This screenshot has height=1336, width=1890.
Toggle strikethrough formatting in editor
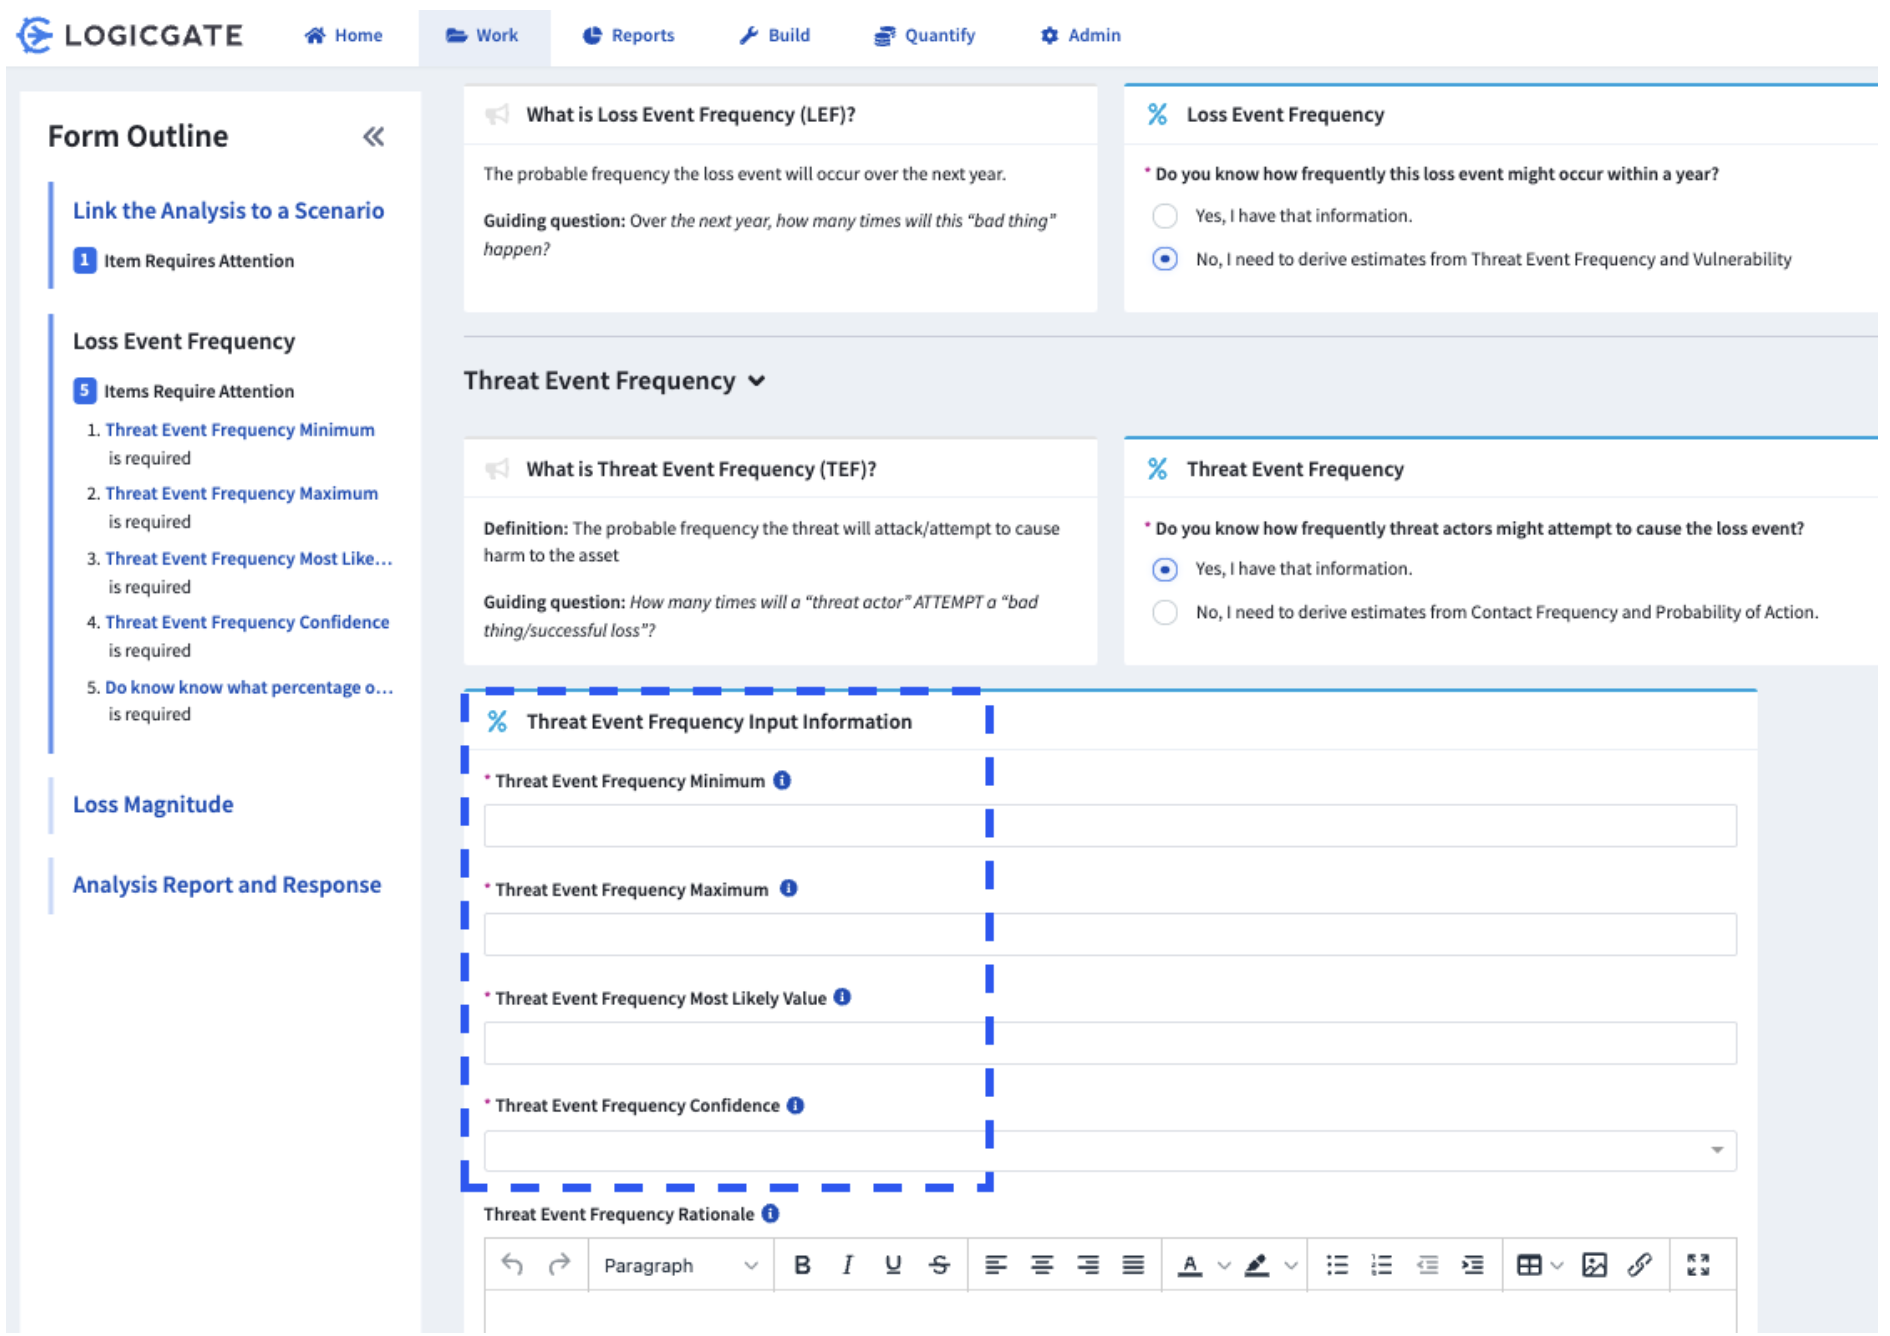[x=939, y=1265]
